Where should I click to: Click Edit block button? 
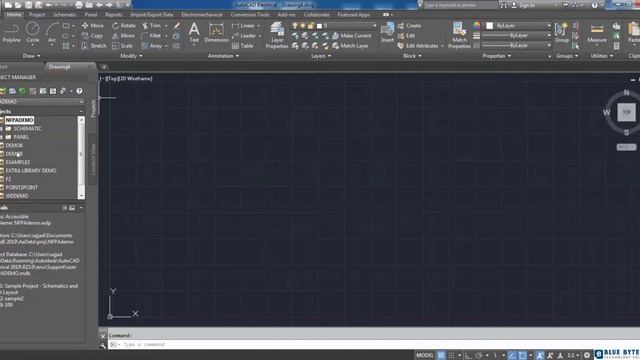(407, 36)
